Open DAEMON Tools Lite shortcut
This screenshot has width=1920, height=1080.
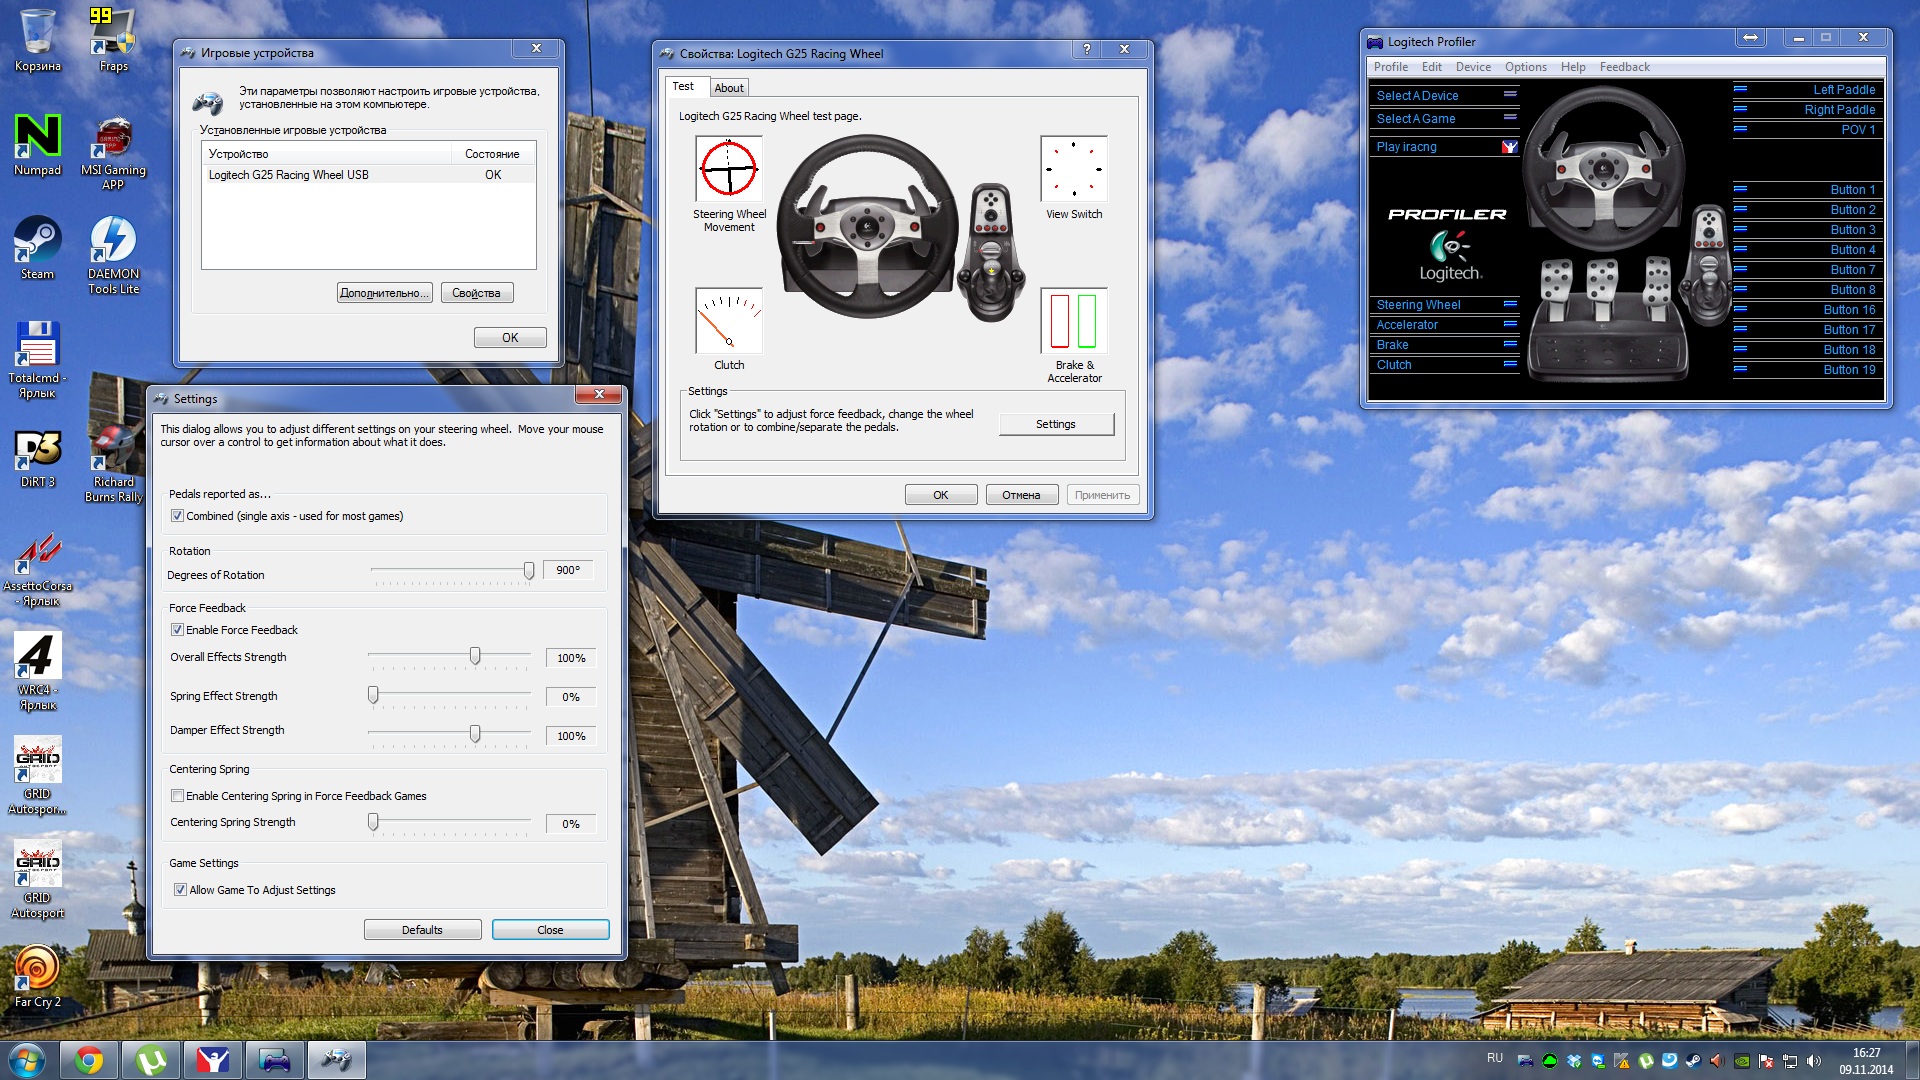pyautogui.click(x=113, y=255)
